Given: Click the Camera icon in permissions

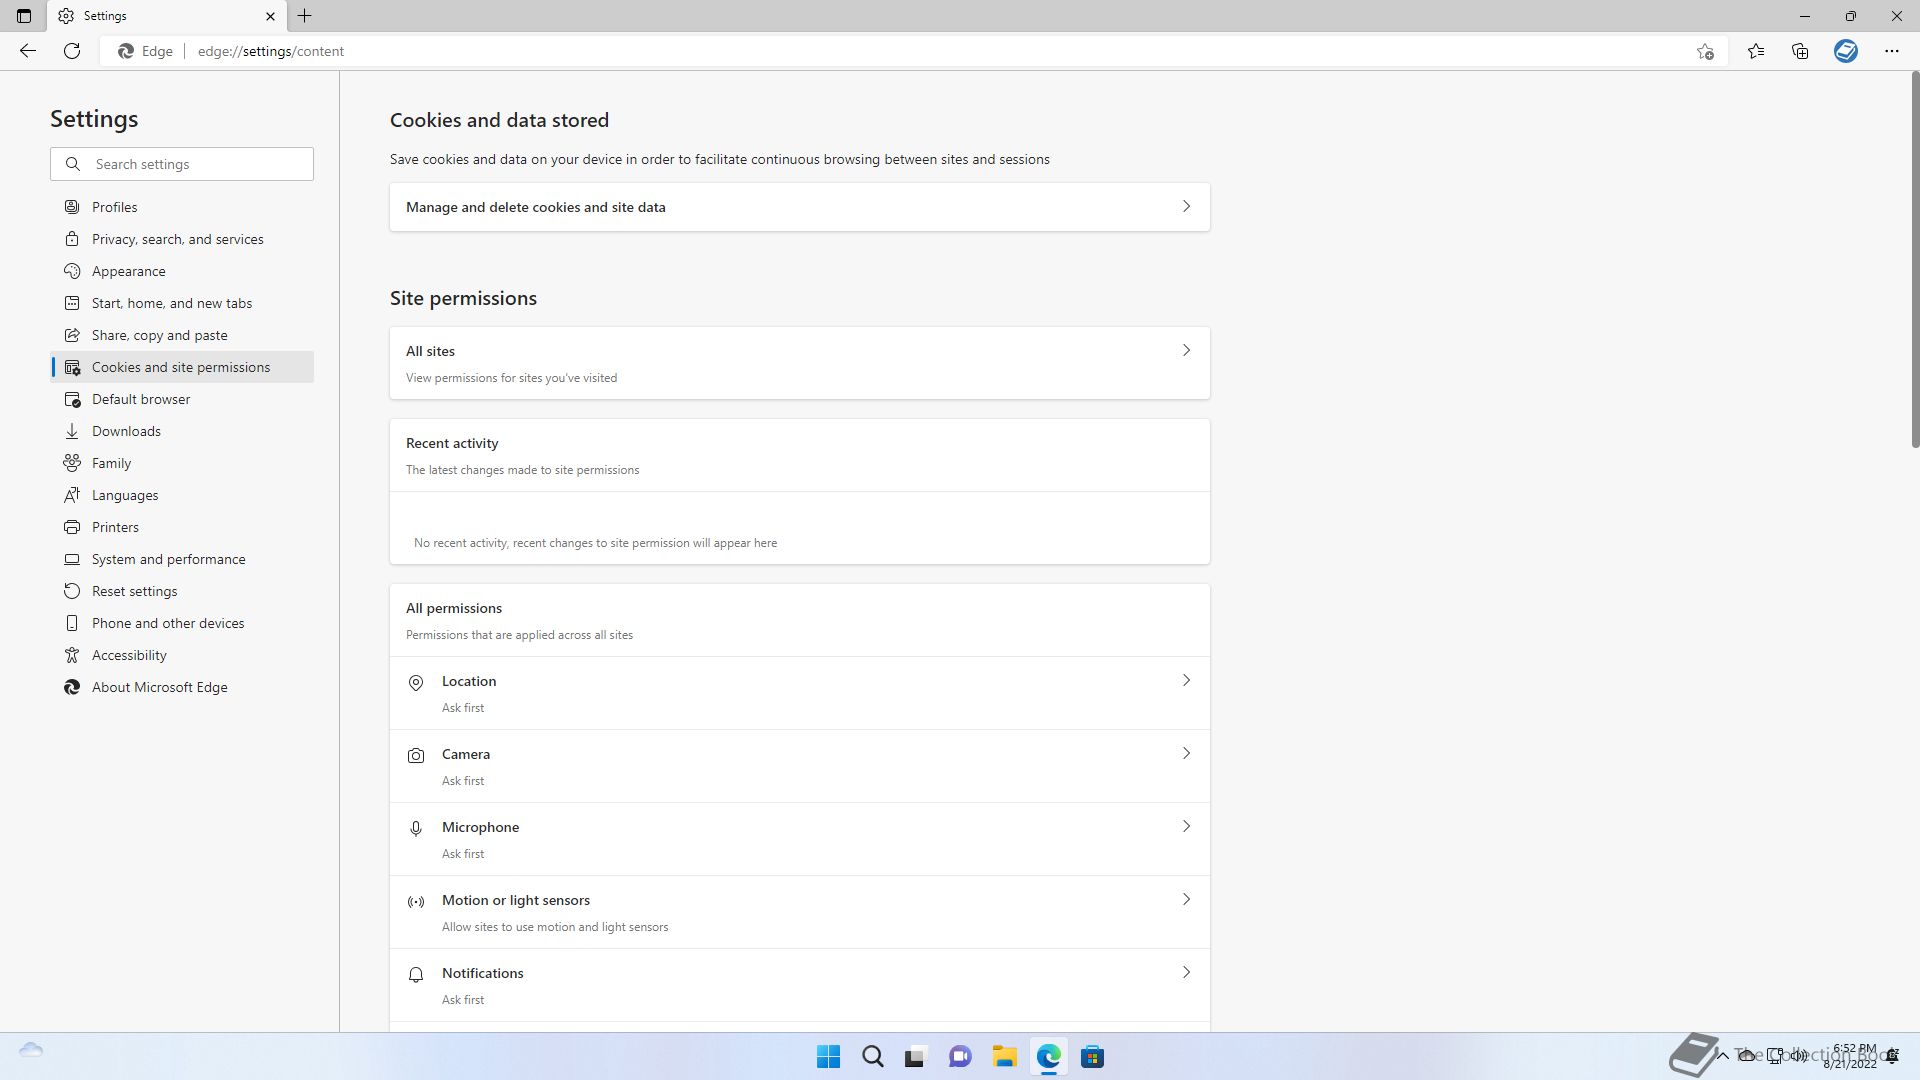Looking at the screenshot, I should [x=416, y=756].
